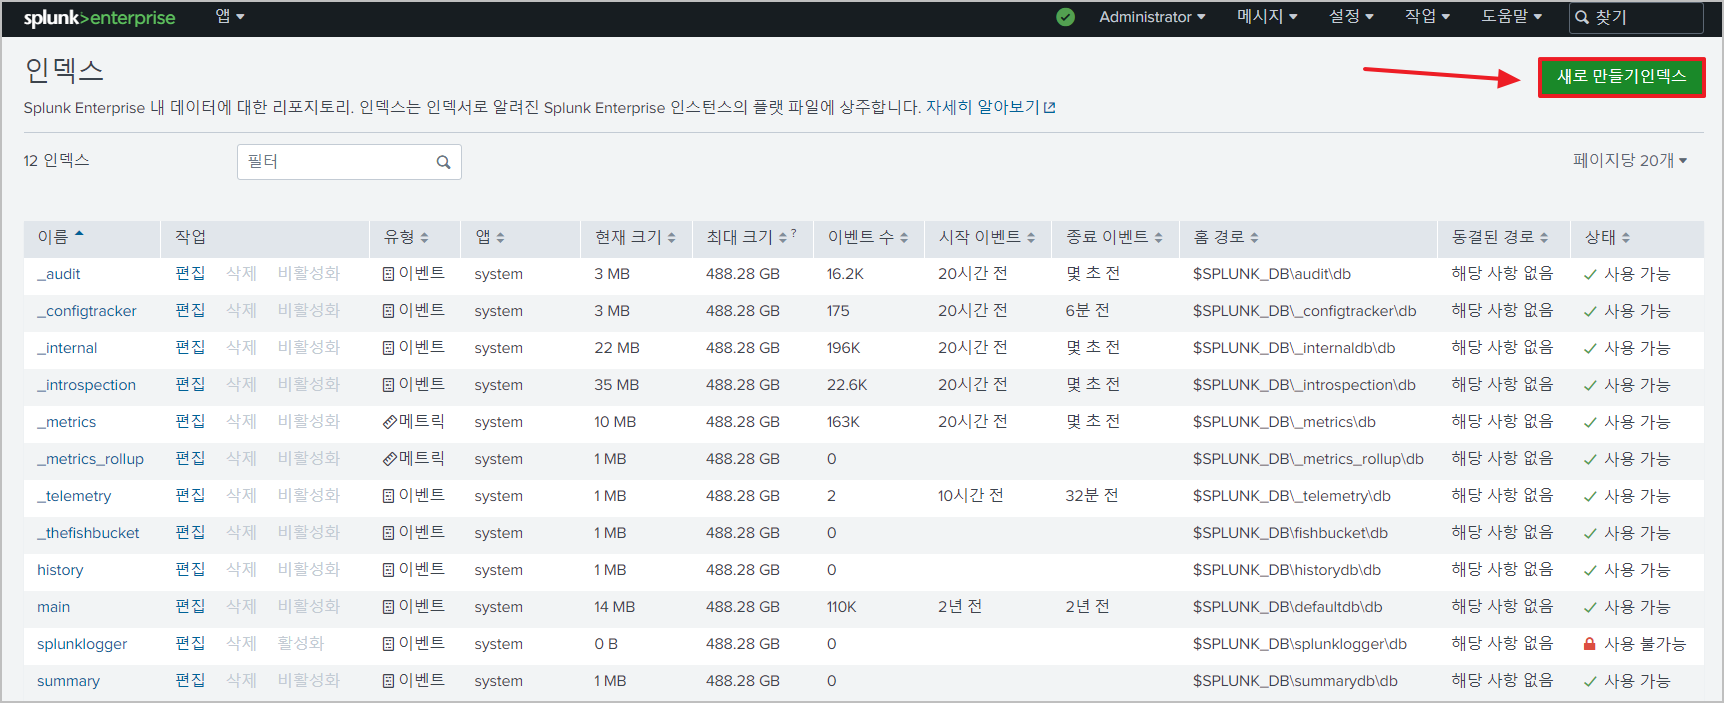Image resolution: width=1724 pixels, height=703 pixels.
Task: Click 편집 for the summary index
Action: [x=190, y=680]
